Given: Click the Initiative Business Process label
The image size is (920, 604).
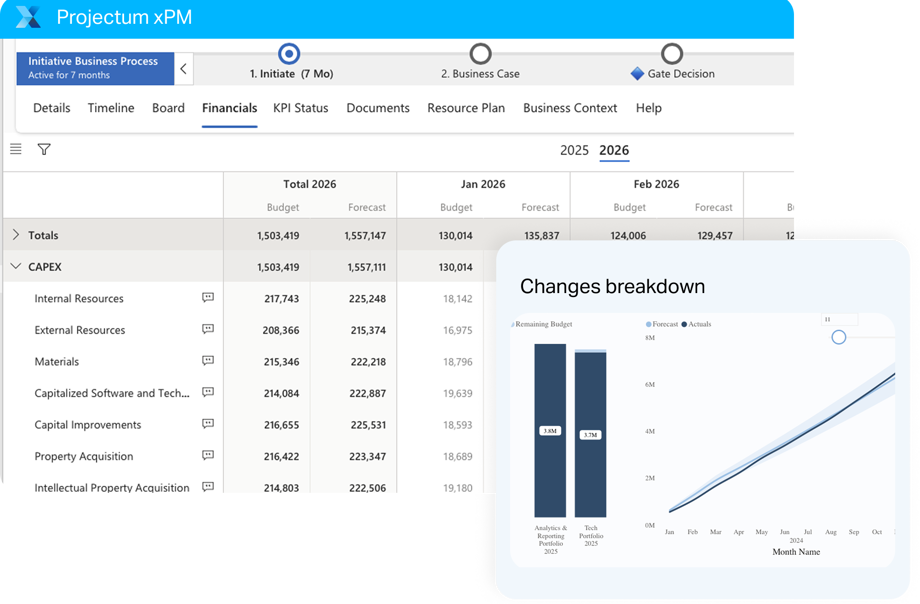Looking at the screenshot, I should tap(93, 61).
